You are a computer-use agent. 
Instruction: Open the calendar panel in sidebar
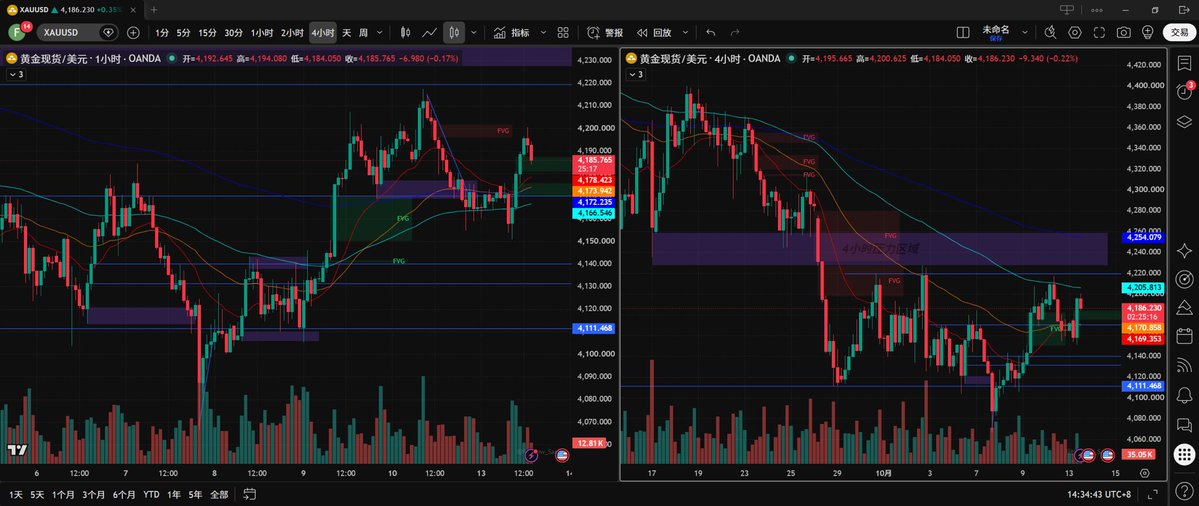pyautogui.click(x=1184, y=336)
